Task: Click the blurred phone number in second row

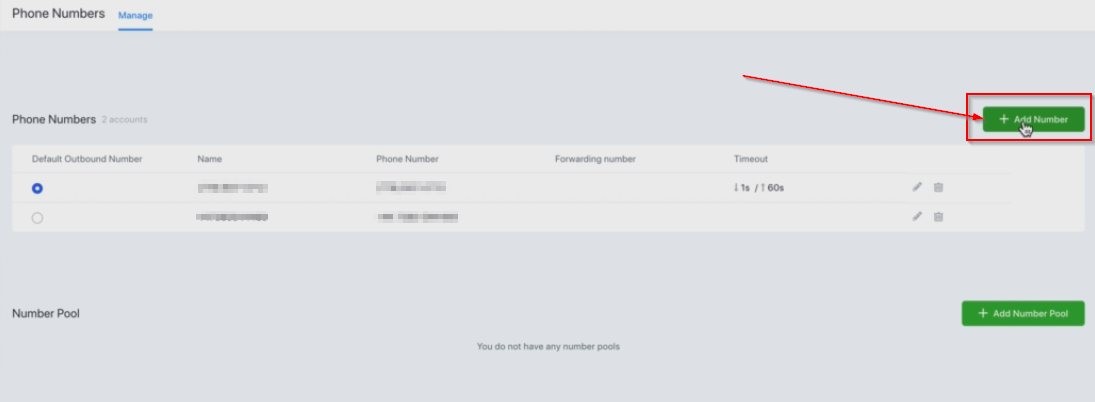Action: (418, 218)
